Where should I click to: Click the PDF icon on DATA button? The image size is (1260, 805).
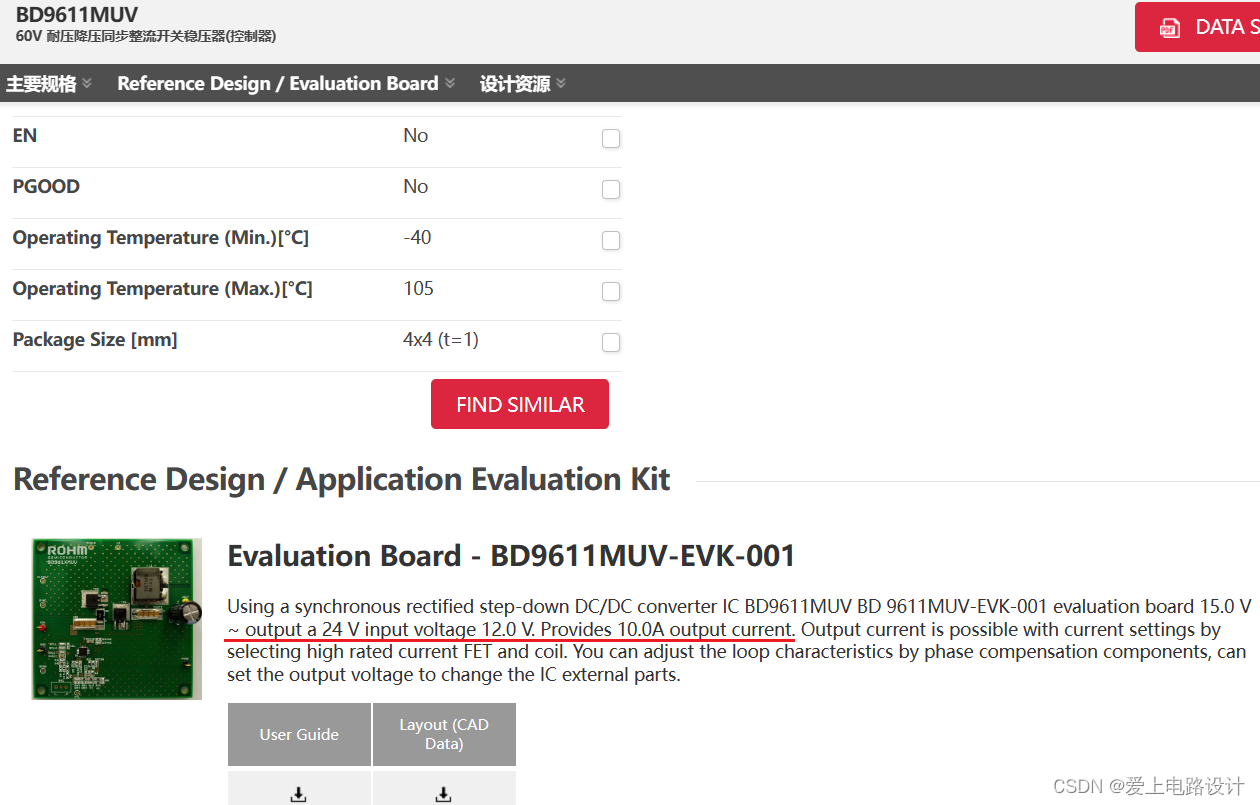[x=1169, y=28]
